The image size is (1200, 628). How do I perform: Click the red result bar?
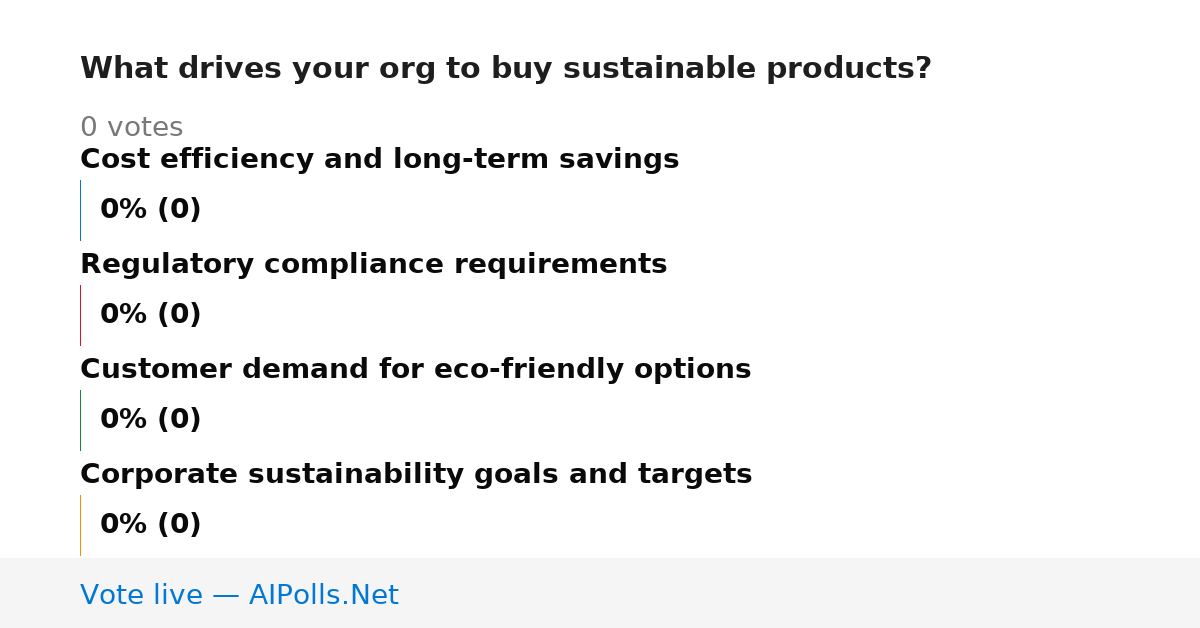point(80,315)
